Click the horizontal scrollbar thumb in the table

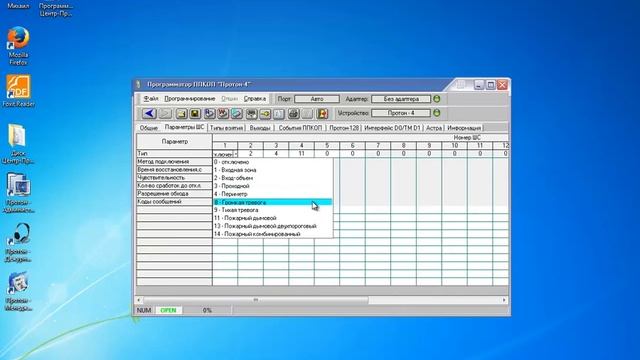click(x=256, y=300)
